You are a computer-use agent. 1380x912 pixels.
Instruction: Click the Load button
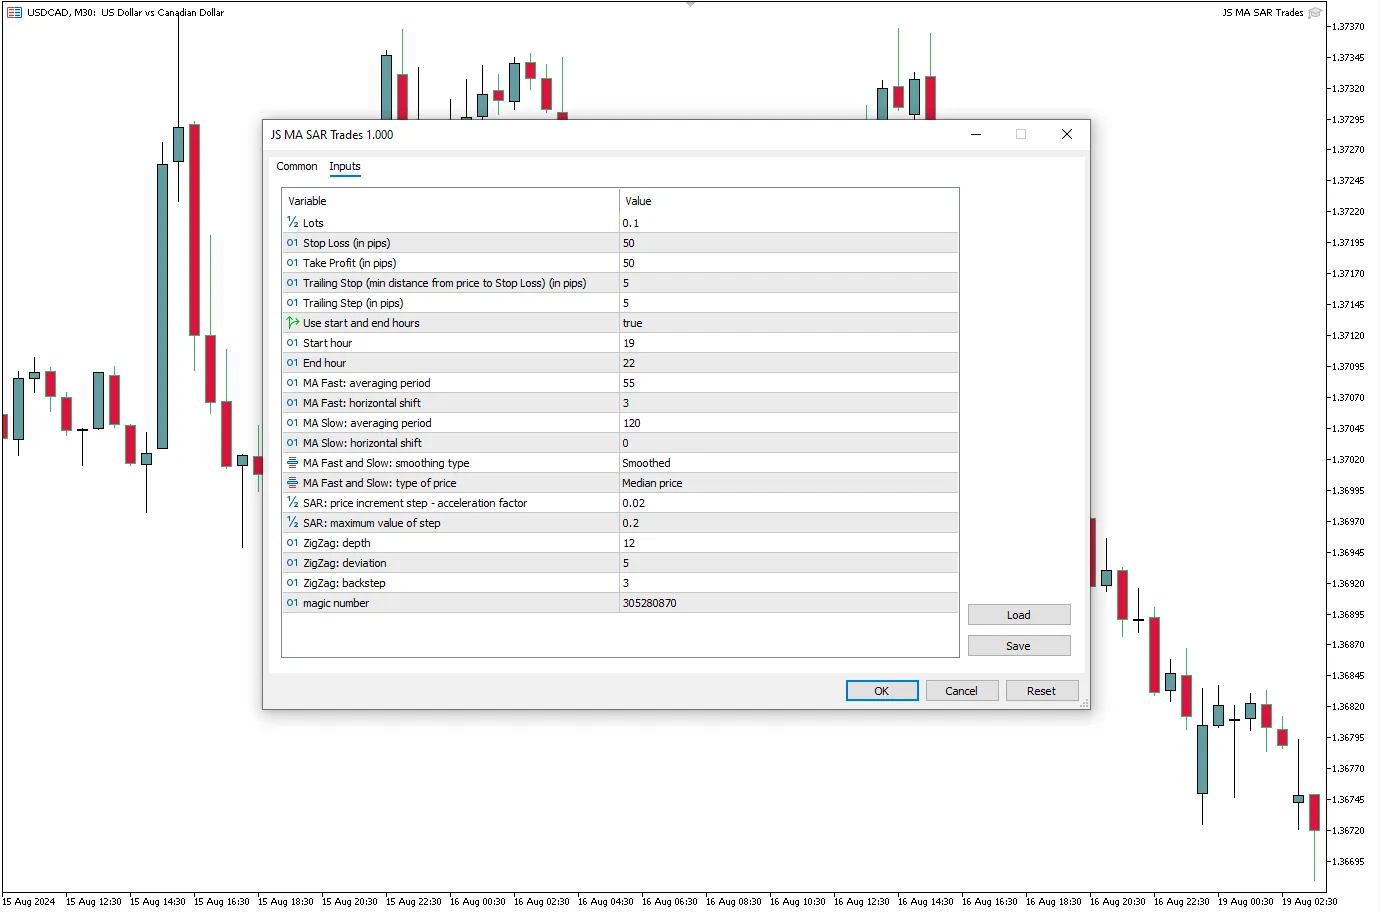pyautogui.click(x=1019, y=615)
